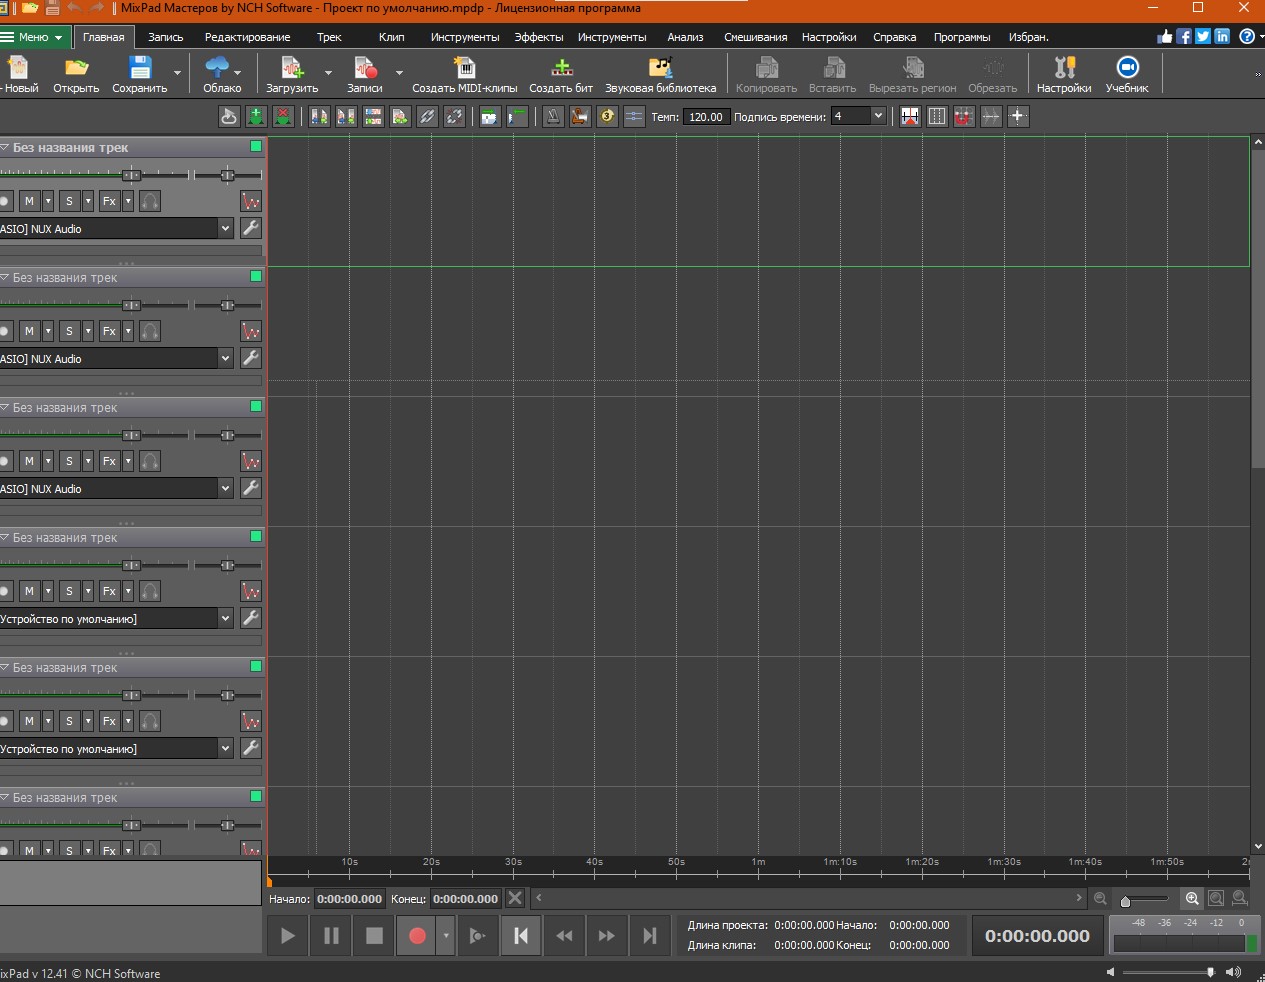Open the Меню dropdown menu

pyautogui.click(x=34, y=37)
